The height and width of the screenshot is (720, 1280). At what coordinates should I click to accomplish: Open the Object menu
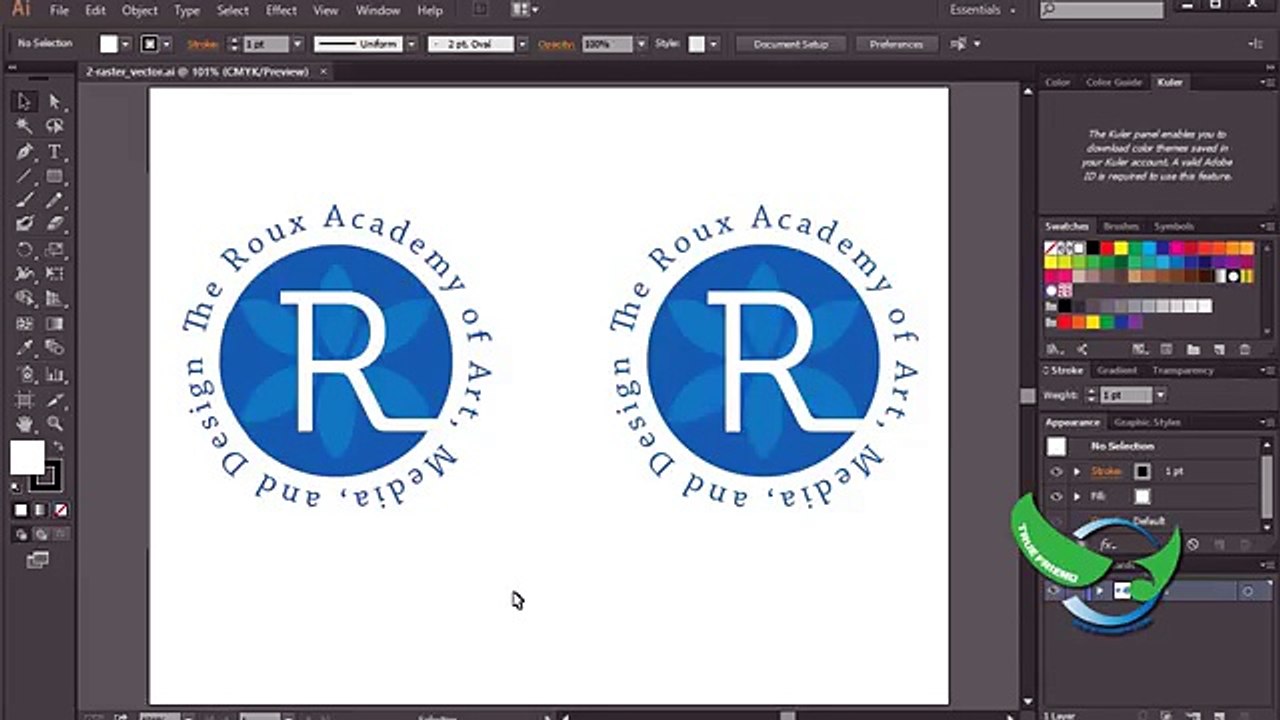pyautogui.click(x=139, y=10)
